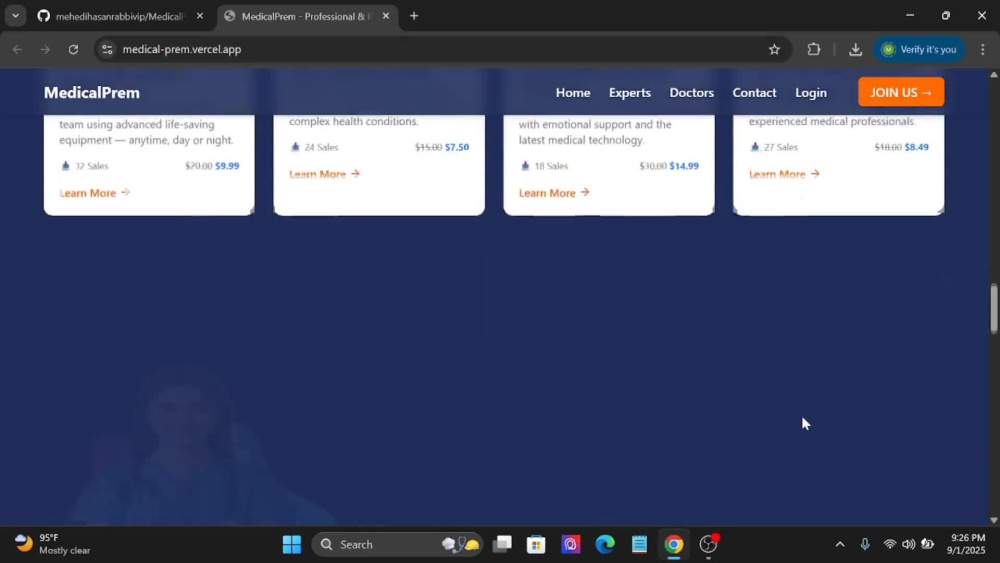The height and width of the screenshot is (563, 1000).
Task: Click the 32 Sales text
Action: click(91, 166)
